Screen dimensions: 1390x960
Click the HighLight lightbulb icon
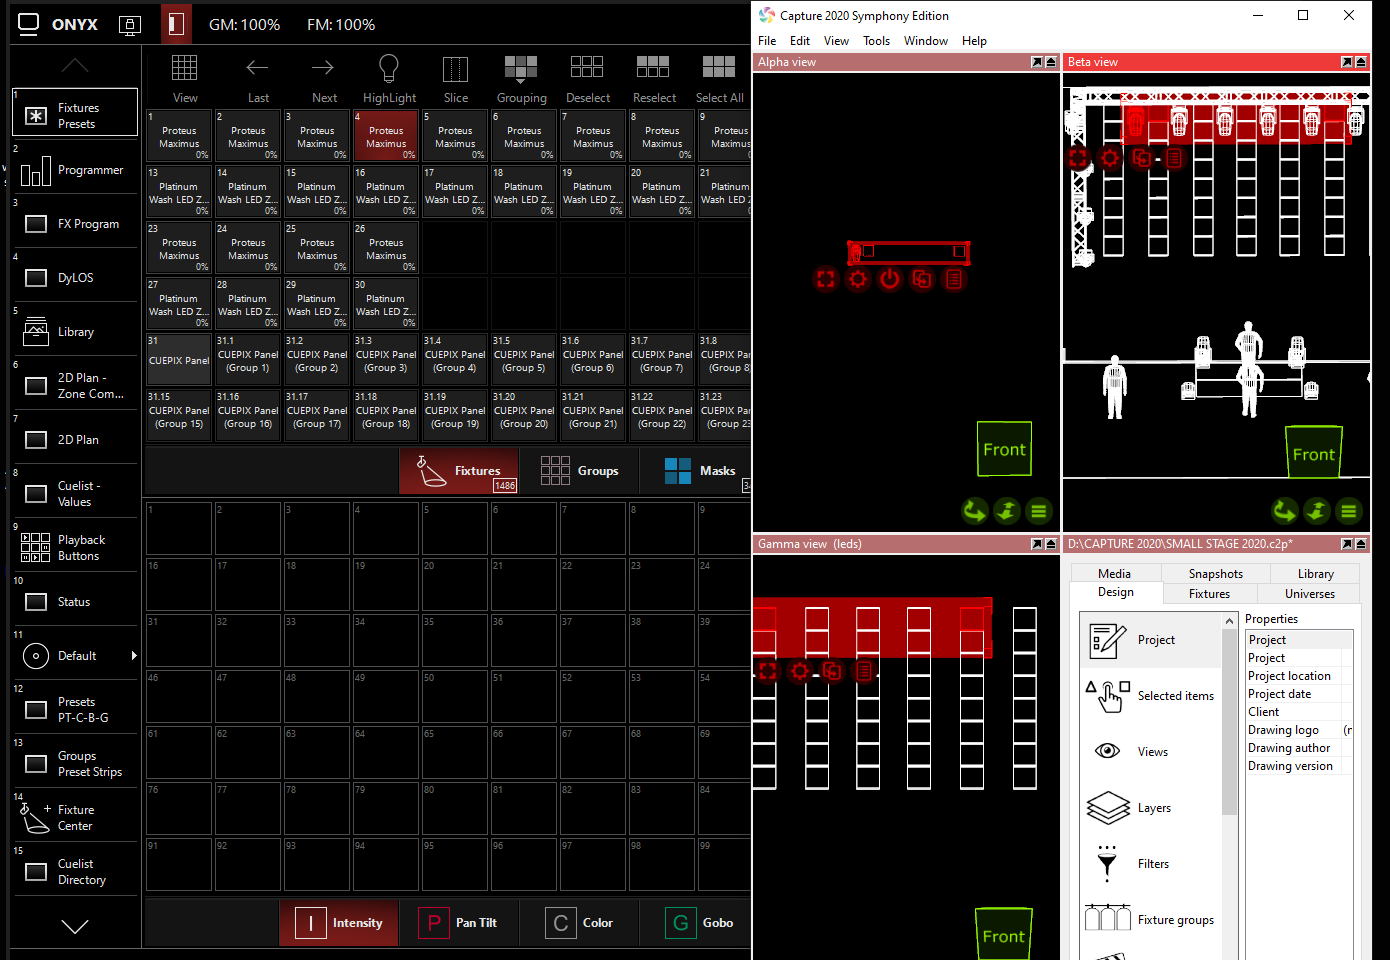(389, 69)
